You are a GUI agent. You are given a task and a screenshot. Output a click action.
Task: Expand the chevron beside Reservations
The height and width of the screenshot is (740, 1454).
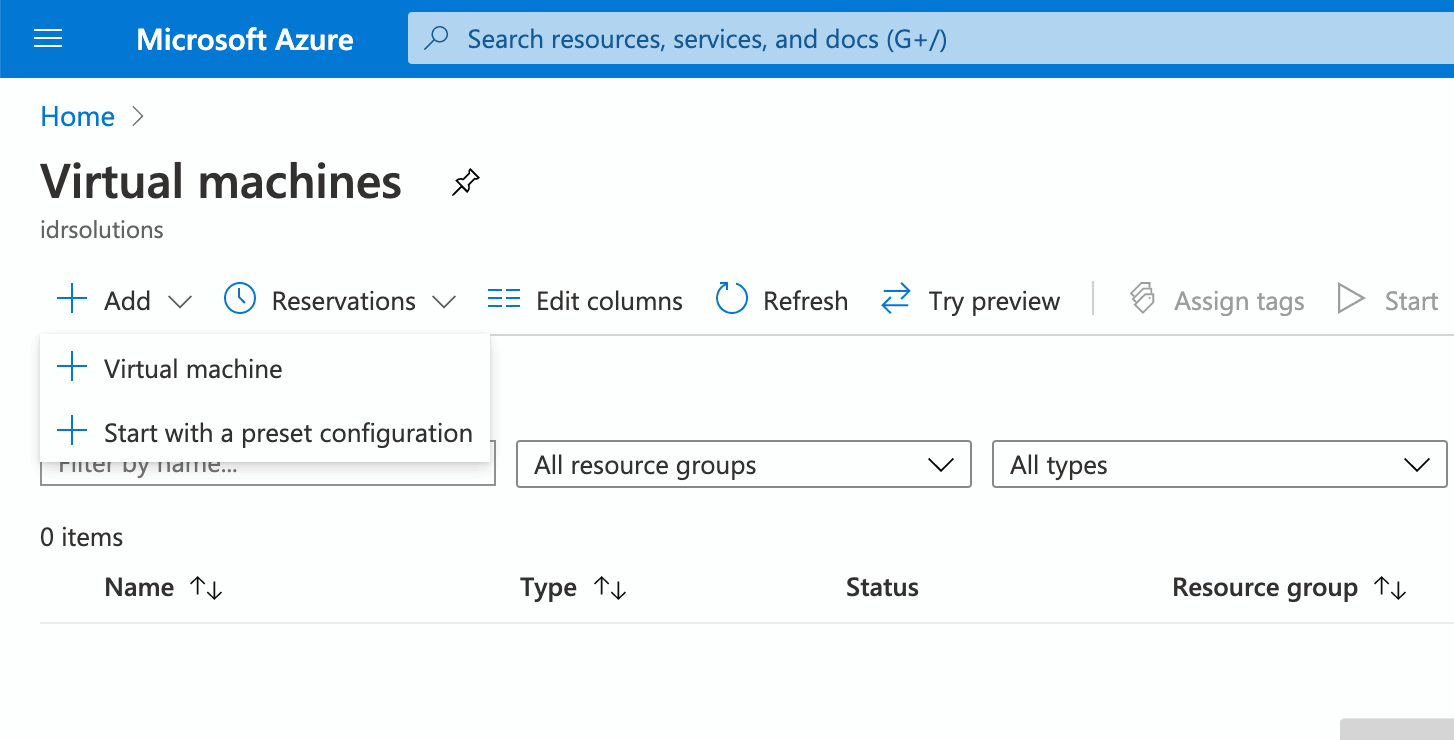tap(446, 301)
